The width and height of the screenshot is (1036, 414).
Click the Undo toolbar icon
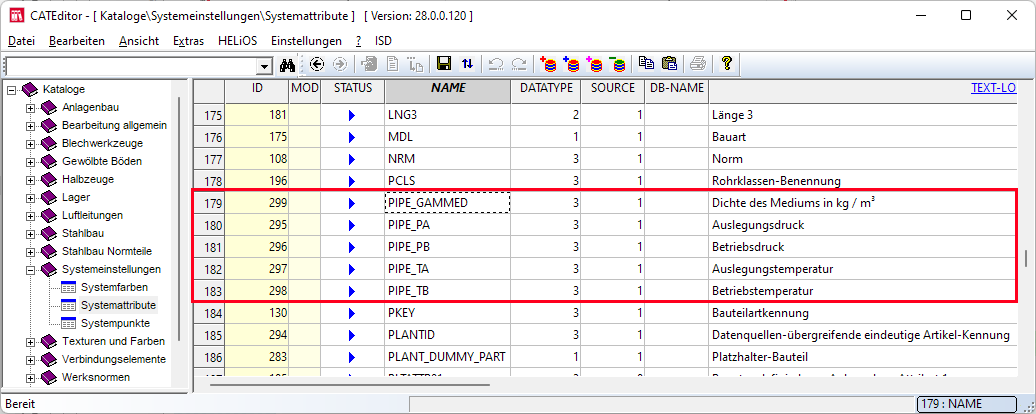[496, 64]
